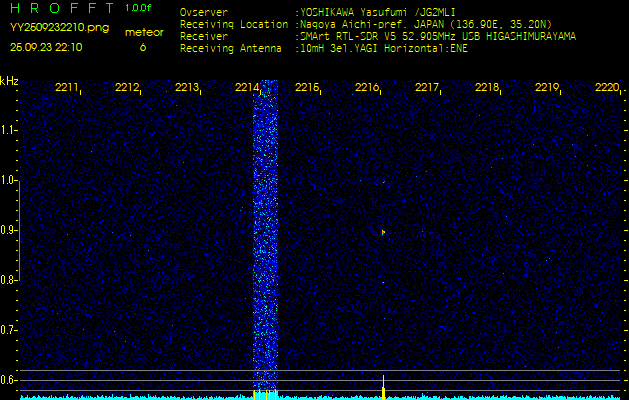Click the red-yellow meteor echo near 0.9 kHz
Image resolution: width=629 pixels, height=400 pixels.
pyautogui.click(x=383, y=232)
